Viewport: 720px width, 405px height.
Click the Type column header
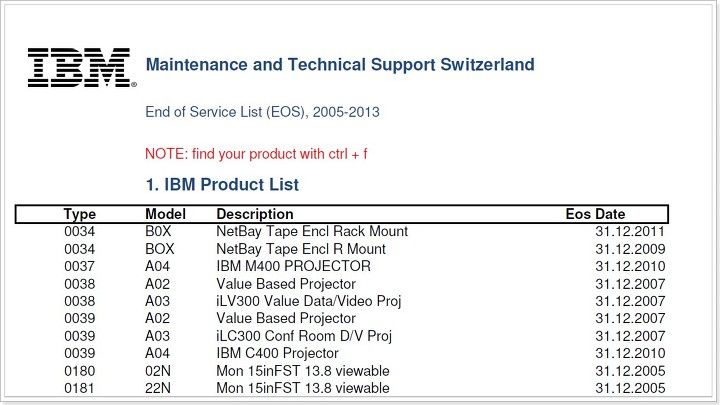80,214
